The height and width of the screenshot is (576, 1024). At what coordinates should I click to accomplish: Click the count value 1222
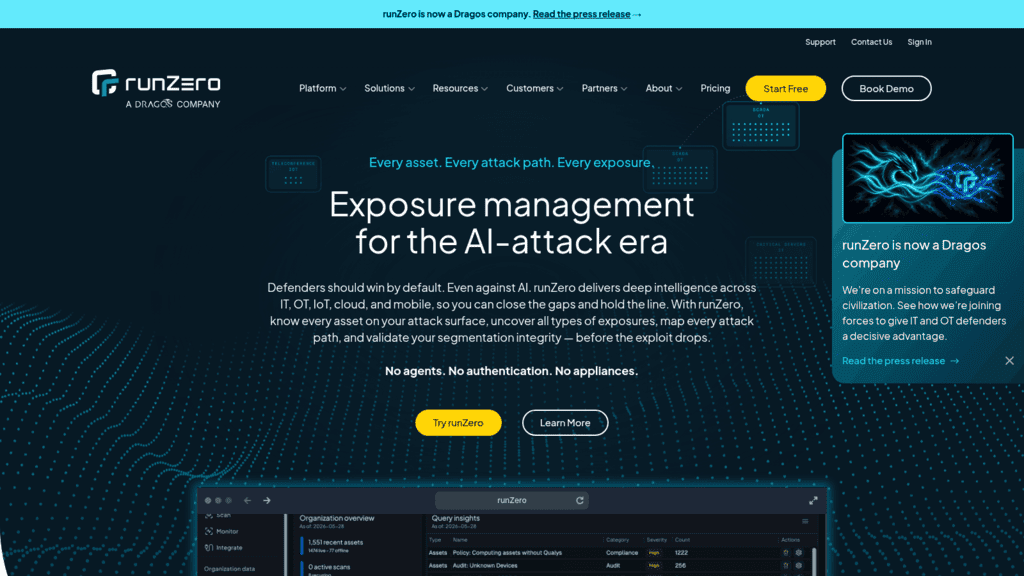click(x=681, y=552)
